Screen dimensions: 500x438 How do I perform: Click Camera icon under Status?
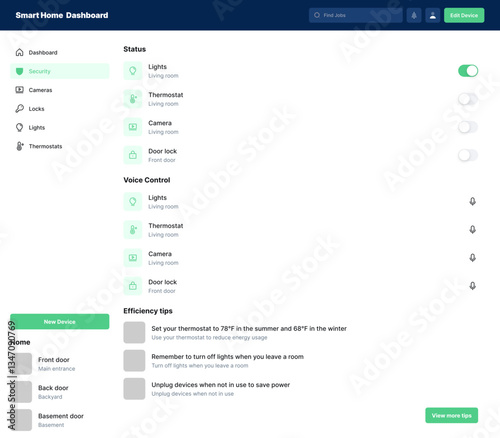tap(133, 127)
